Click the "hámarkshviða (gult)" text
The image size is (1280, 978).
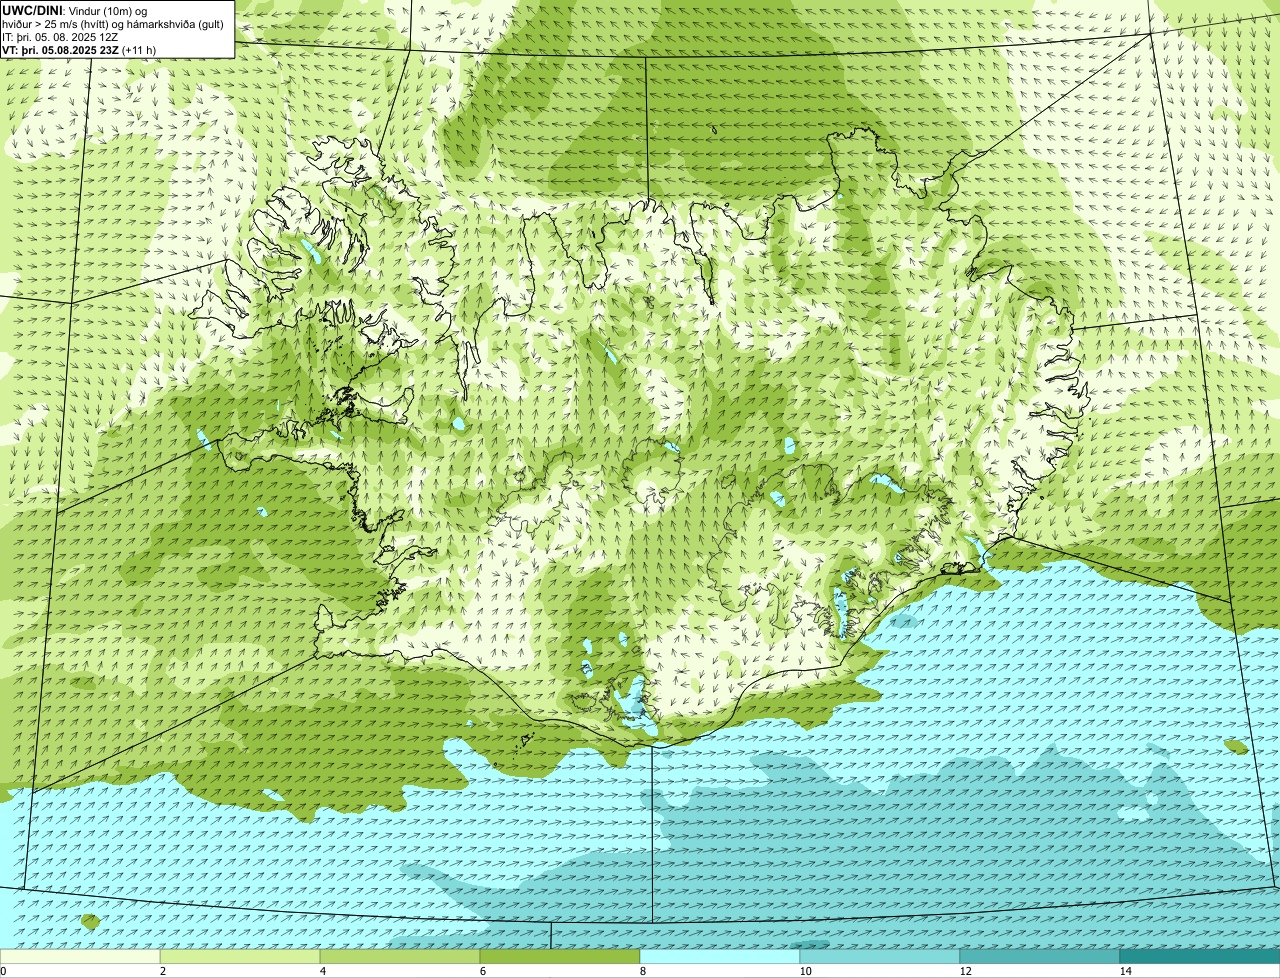[174, 24]
